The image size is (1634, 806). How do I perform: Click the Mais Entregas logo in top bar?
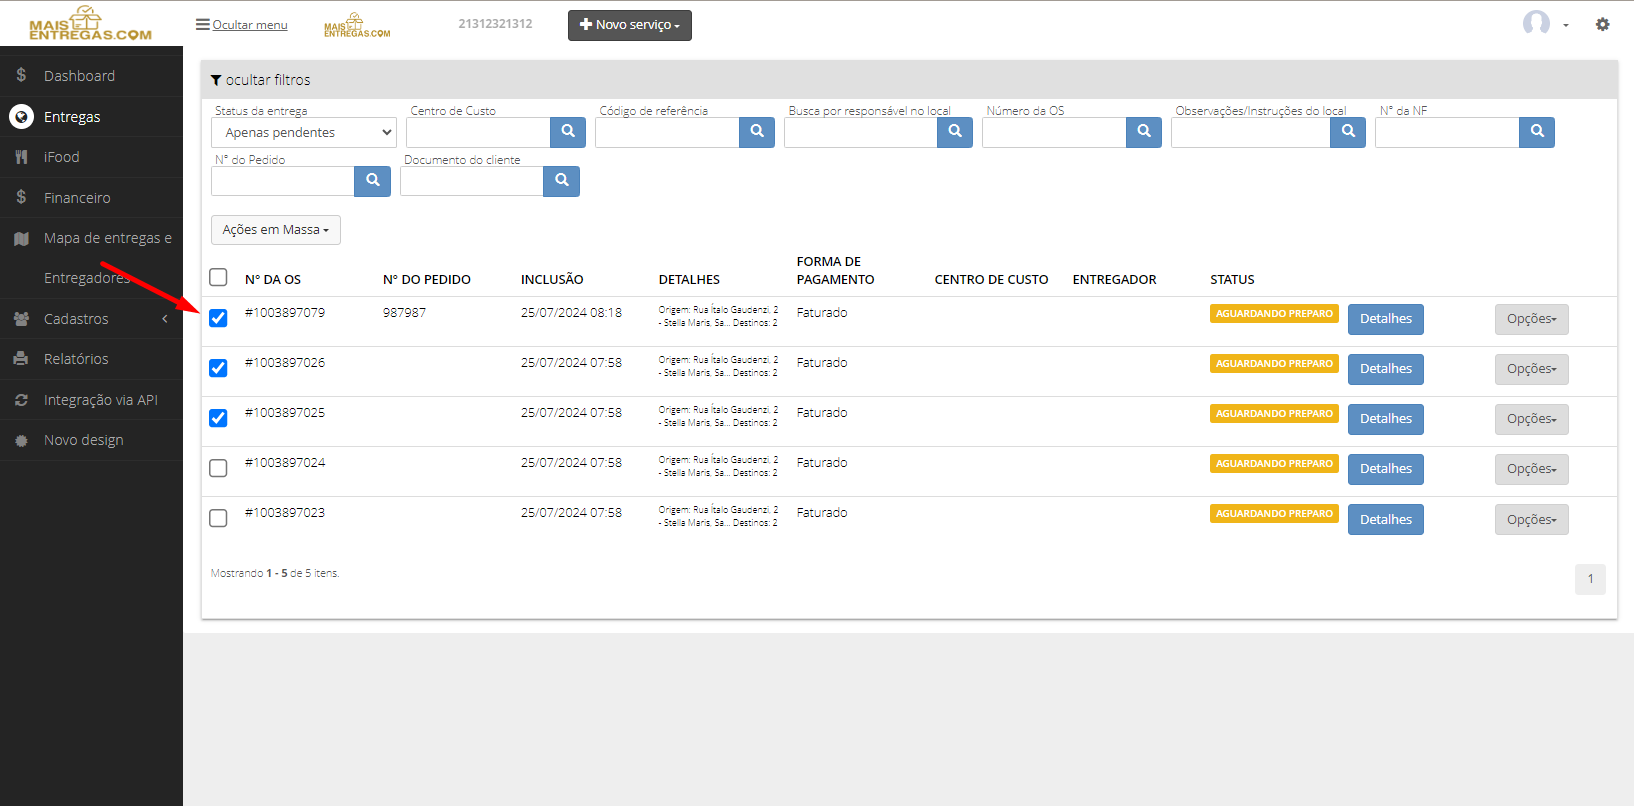click(x=357, y=25)
